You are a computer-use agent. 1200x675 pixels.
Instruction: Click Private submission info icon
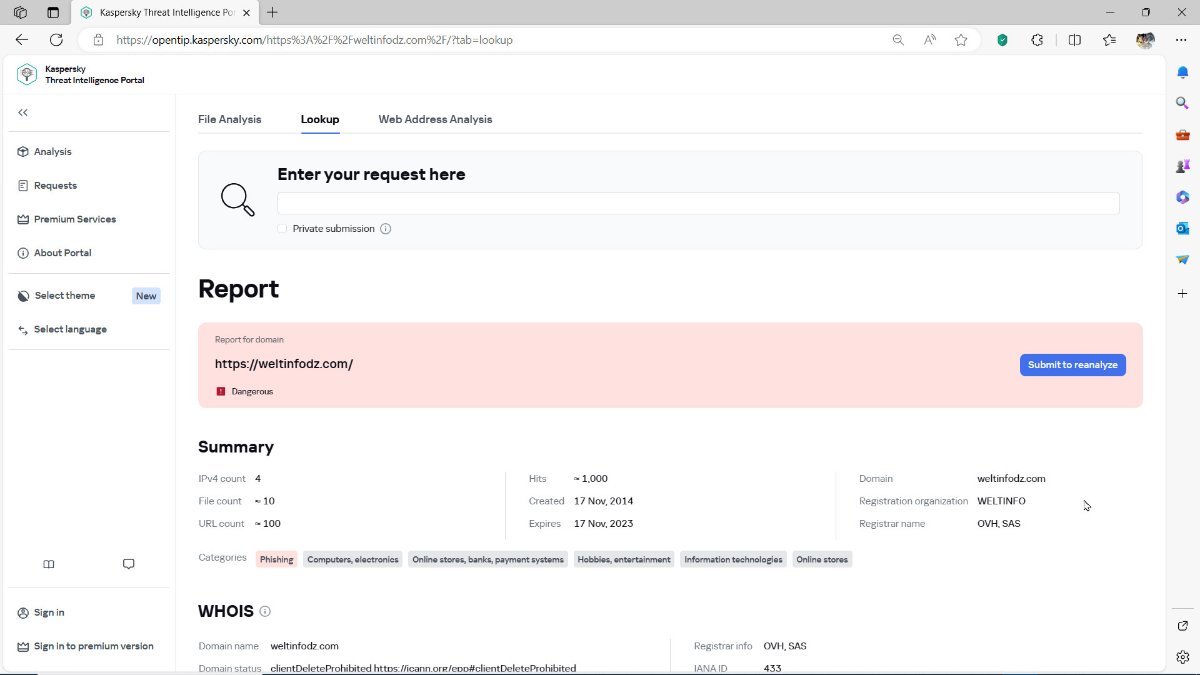(386, 229)
